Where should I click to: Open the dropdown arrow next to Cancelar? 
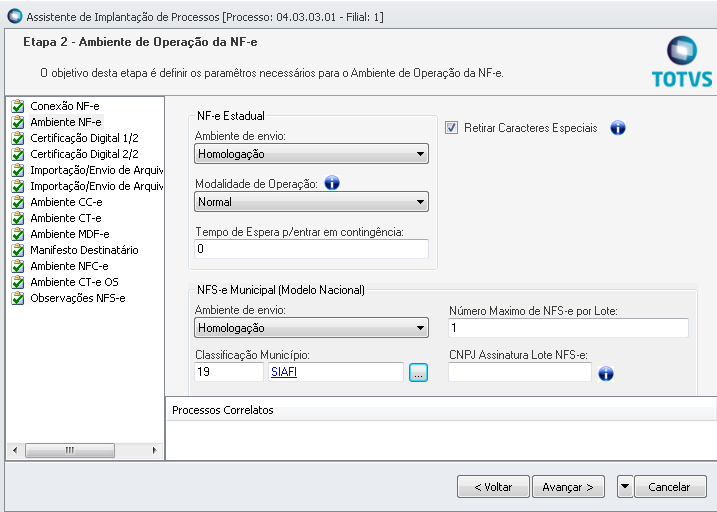pyautogui.click(x=625, y=487)
